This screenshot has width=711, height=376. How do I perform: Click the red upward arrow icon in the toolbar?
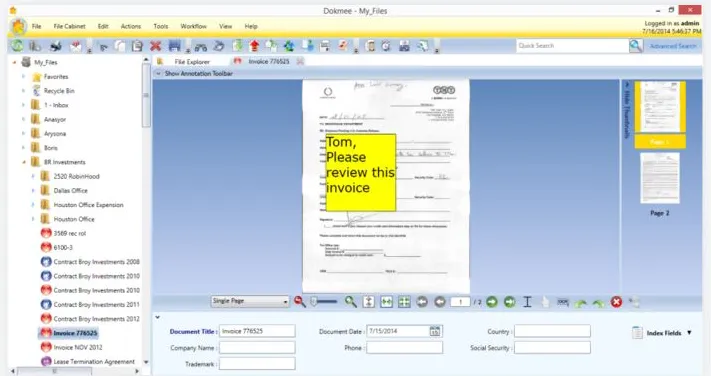pos(254,45)
